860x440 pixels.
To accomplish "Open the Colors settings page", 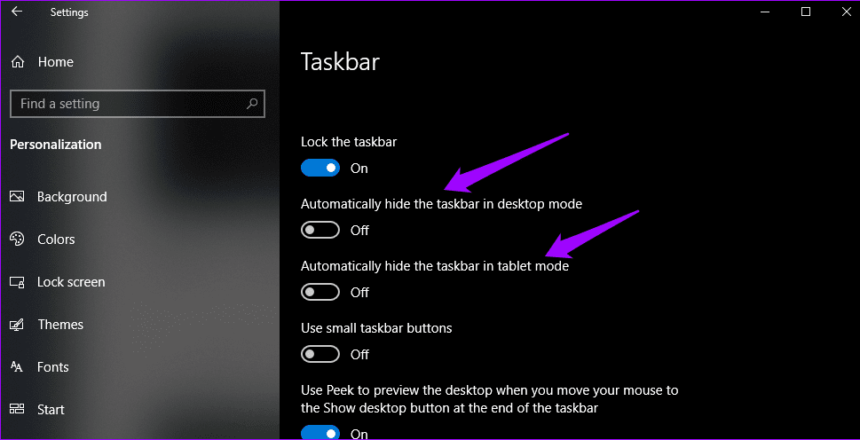I will click(x=56, y=239).
